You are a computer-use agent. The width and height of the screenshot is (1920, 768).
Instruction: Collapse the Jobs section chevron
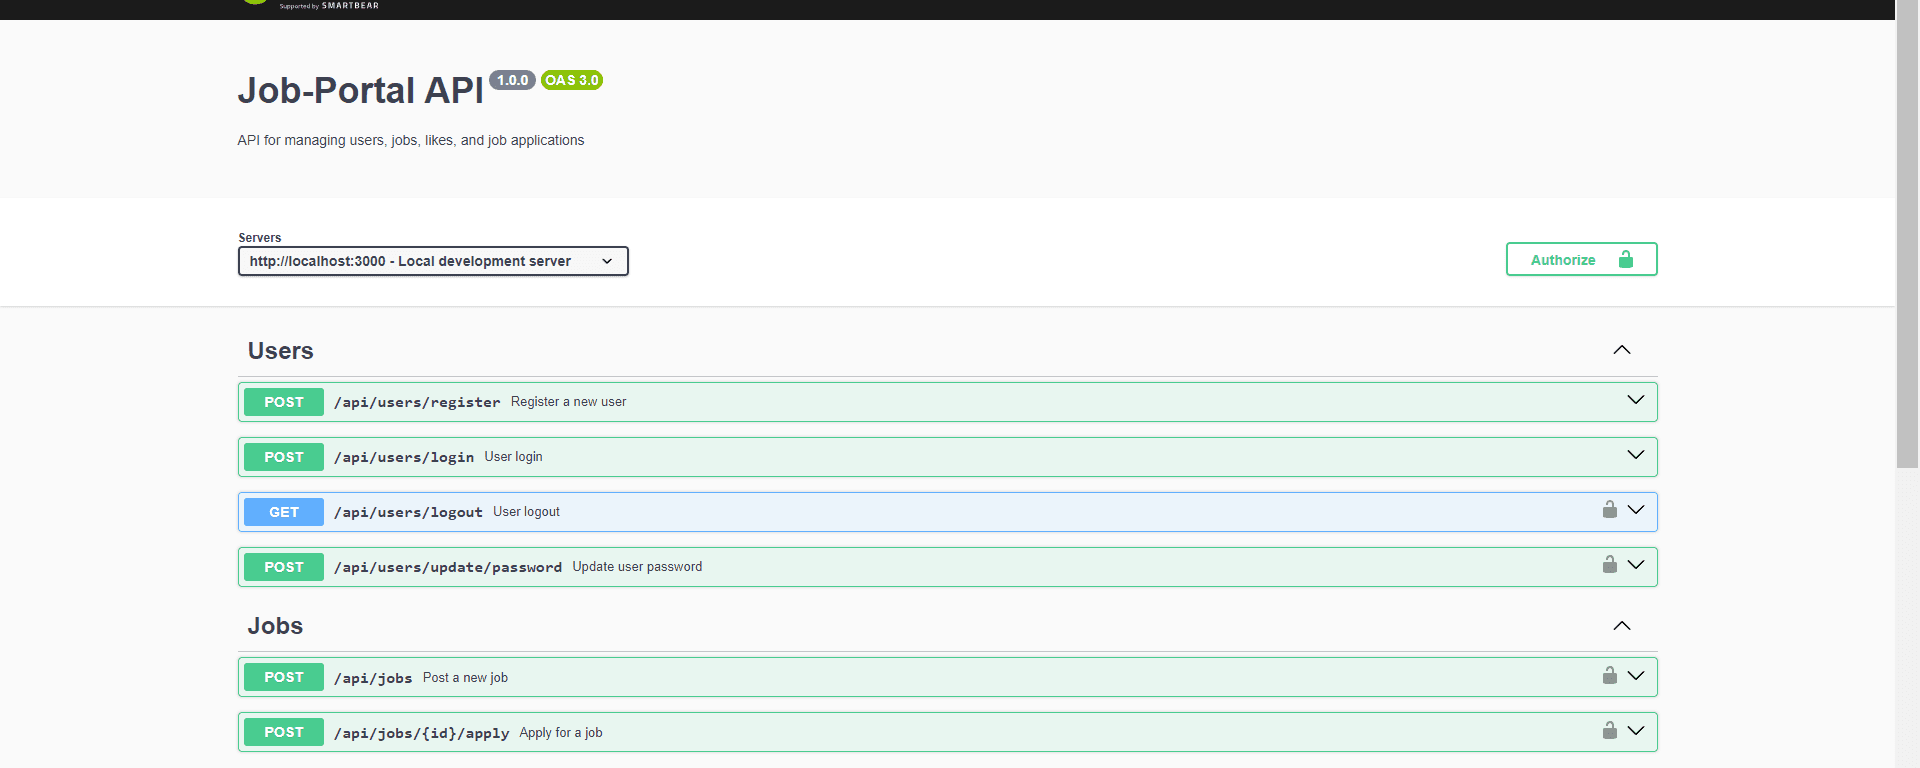click(1622, 626)
